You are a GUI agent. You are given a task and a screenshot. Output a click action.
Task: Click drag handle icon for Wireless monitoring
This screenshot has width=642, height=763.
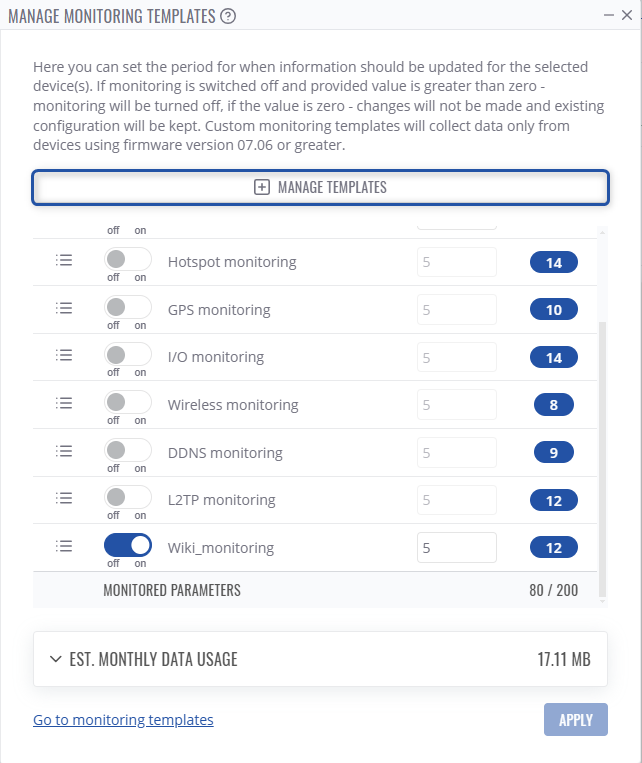pyautogui.click(x=64, y=403)
